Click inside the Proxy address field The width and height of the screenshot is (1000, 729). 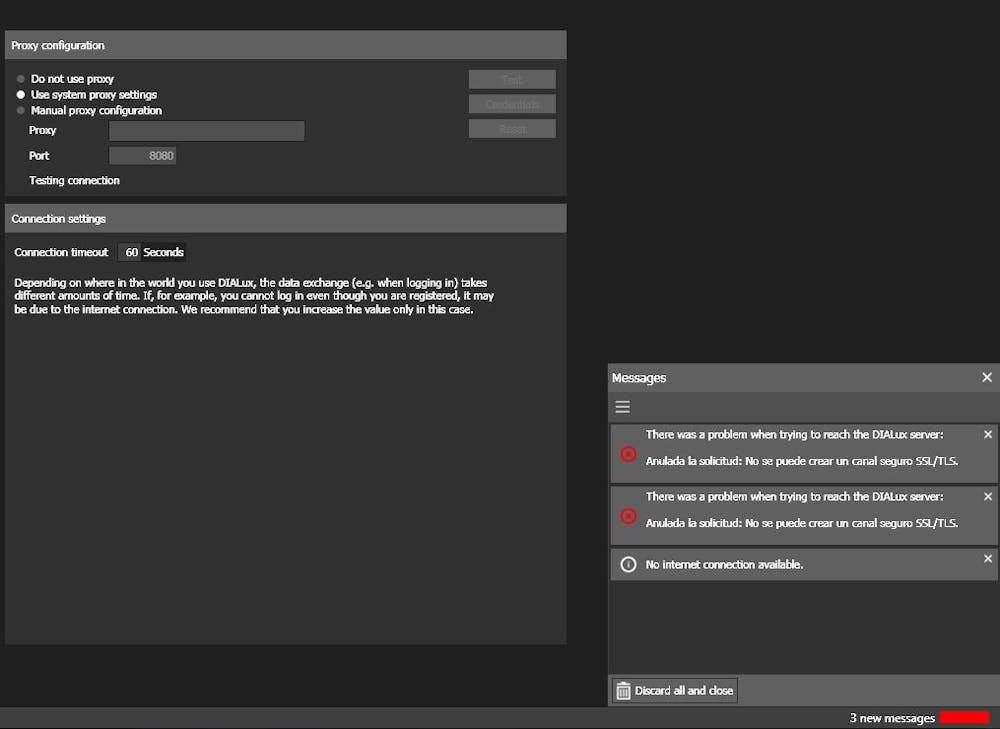coord(206,130)
